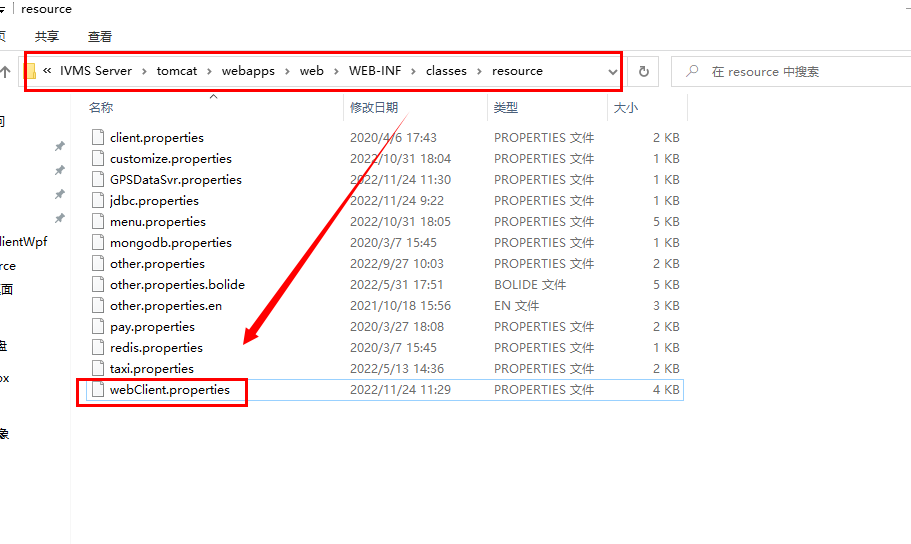Open the 查看 ribbon tab
Image resolution: width=911 pixels, height=544 pixels.
pyautogui.click(x=99, y=37)
